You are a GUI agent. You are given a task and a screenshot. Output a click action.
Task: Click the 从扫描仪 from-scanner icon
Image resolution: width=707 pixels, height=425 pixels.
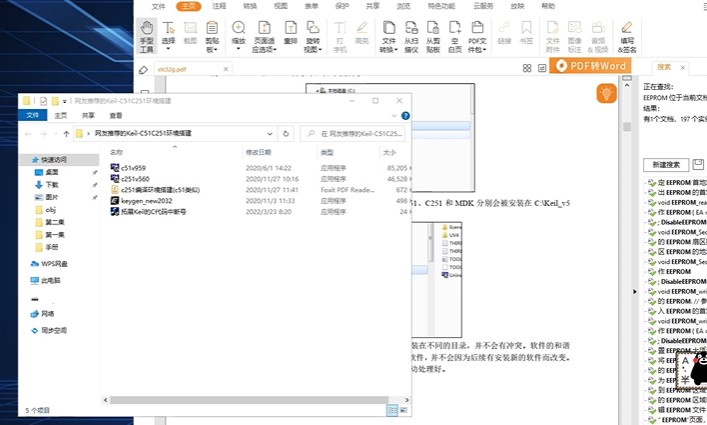(411, 37)
